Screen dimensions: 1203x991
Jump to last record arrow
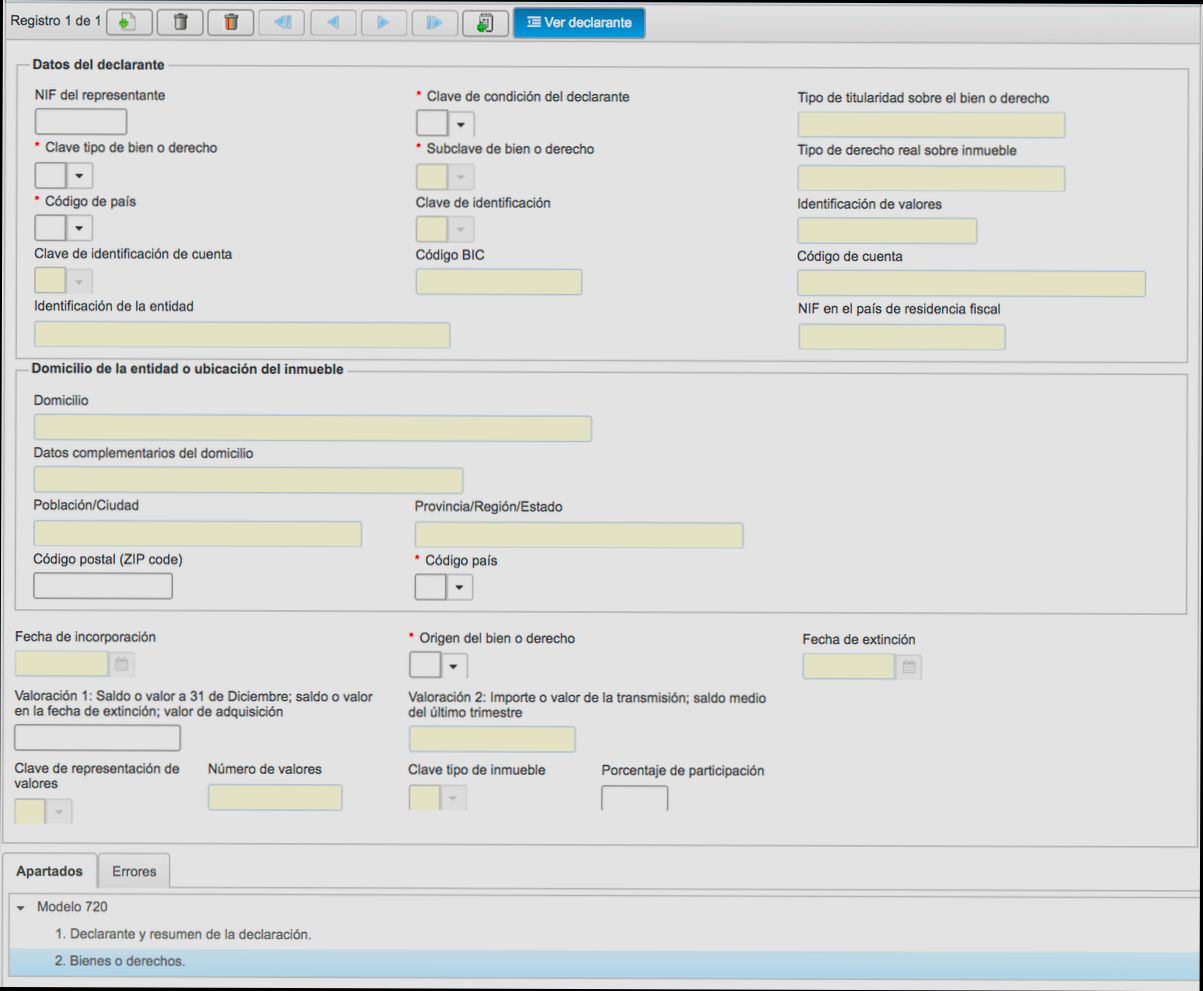click(x=434, y=23)
